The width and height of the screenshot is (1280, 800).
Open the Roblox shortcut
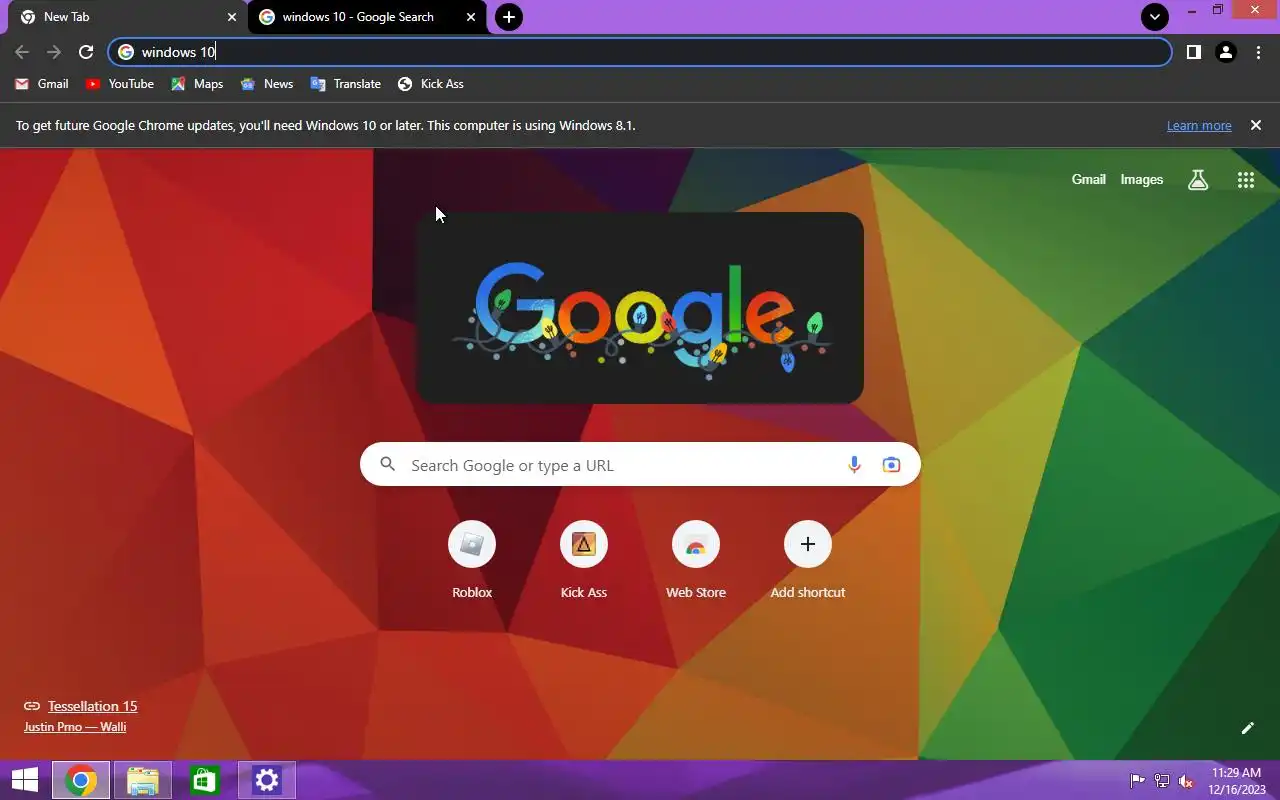pos(472,560)
